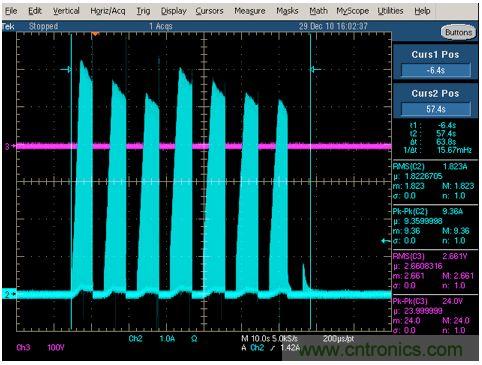
Task: Open the Horiz/Acq menu
Action: 108,11
